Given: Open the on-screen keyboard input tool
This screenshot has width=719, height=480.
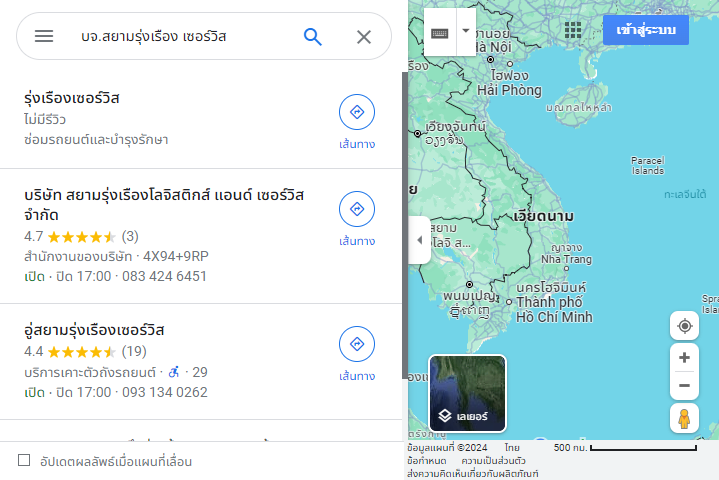Looking at the screenshot, I should (x=440, y=33).
